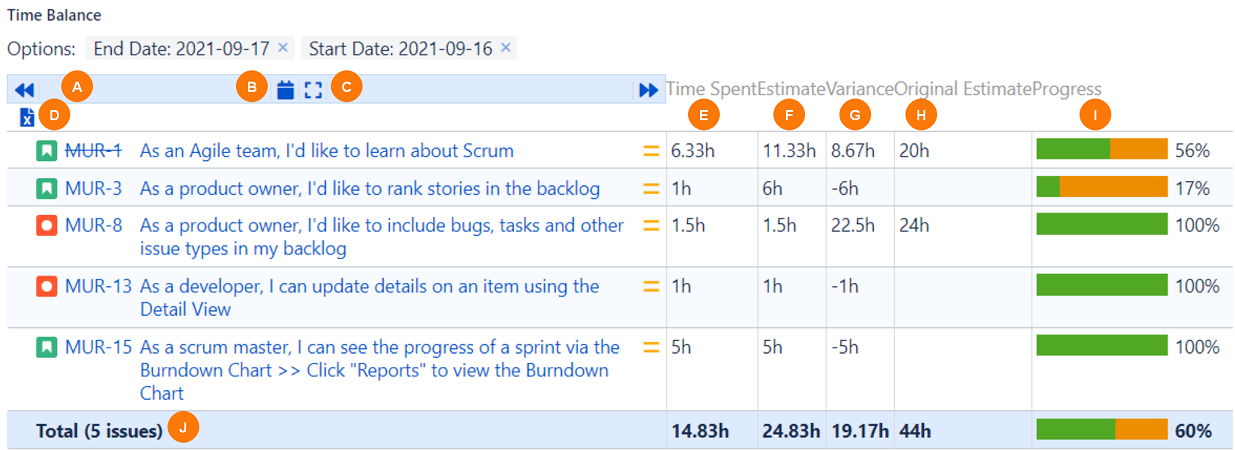This screenshot has width=1235, height=450.
Task: Click the MUR-1 progress bar at 56%
Action: click(1101, 150)
